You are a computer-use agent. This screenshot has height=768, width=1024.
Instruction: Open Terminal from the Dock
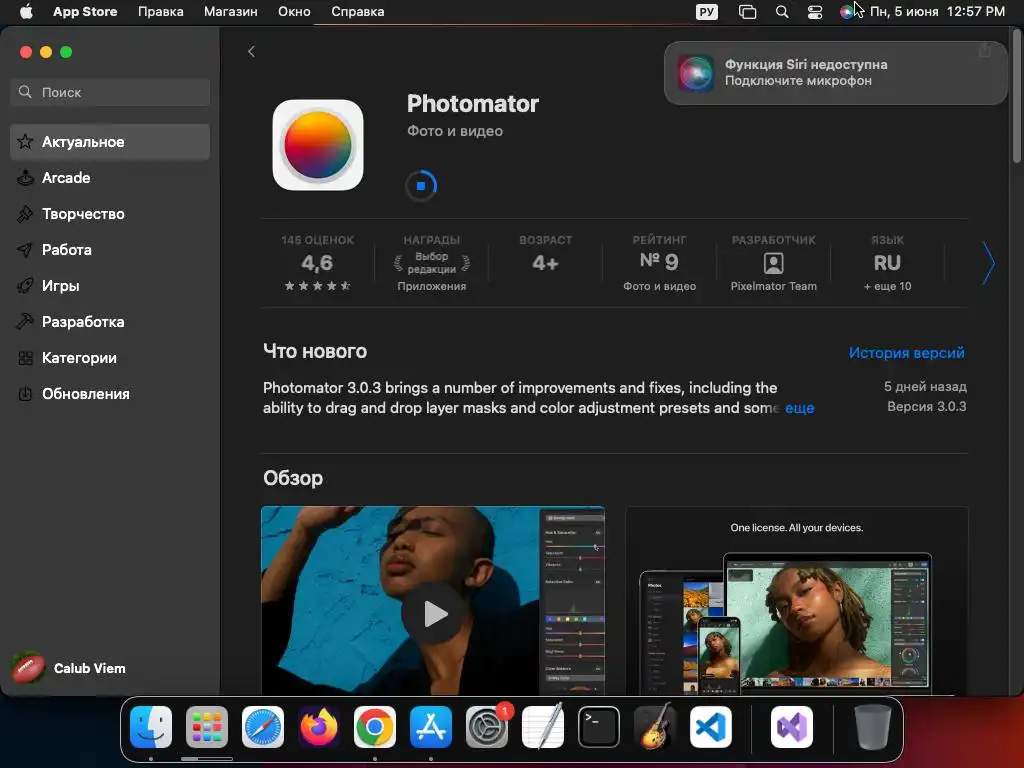(x=599, y=727)
